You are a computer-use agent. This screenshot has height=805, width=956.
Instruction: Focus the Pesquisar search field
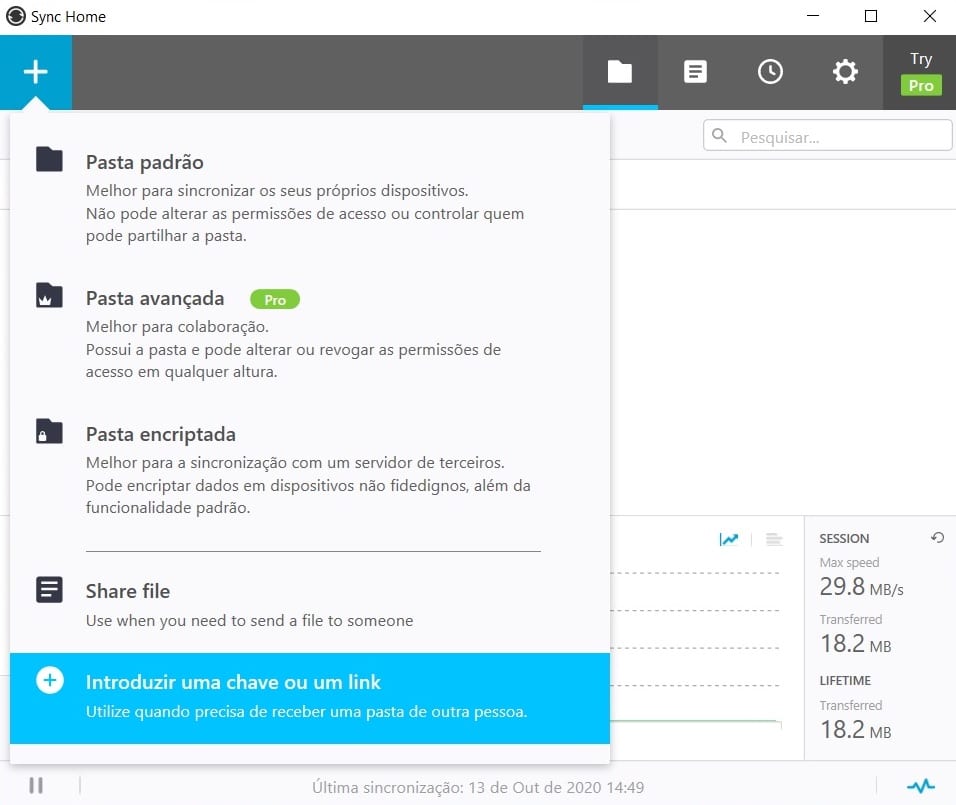[x=827, y=135]
